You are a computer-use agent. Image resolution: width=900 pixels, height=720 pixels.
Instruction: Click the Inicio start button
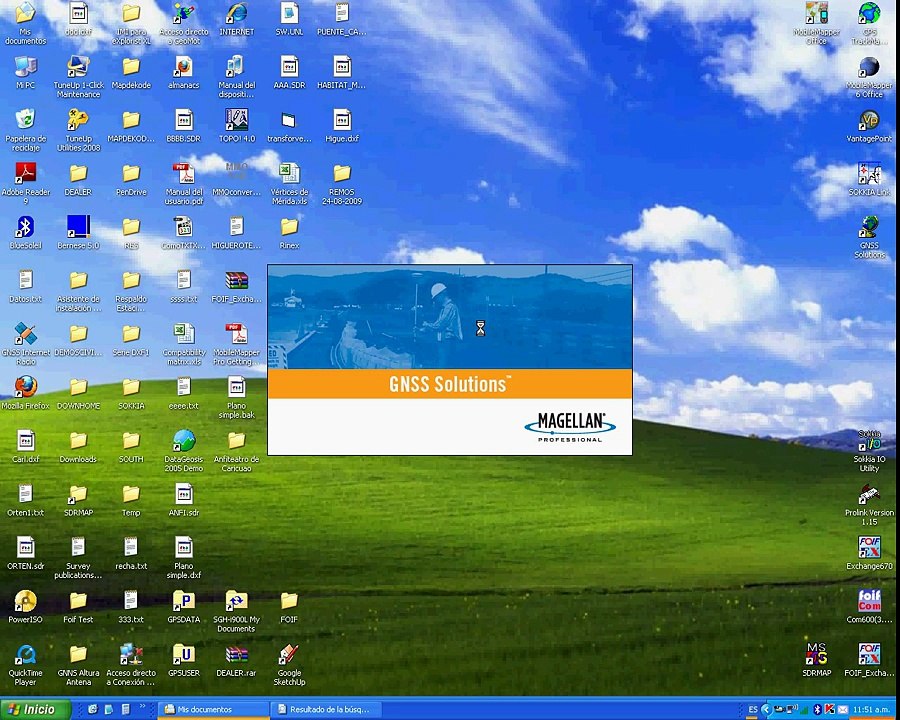pyautogui.click(x=35, y=710)
